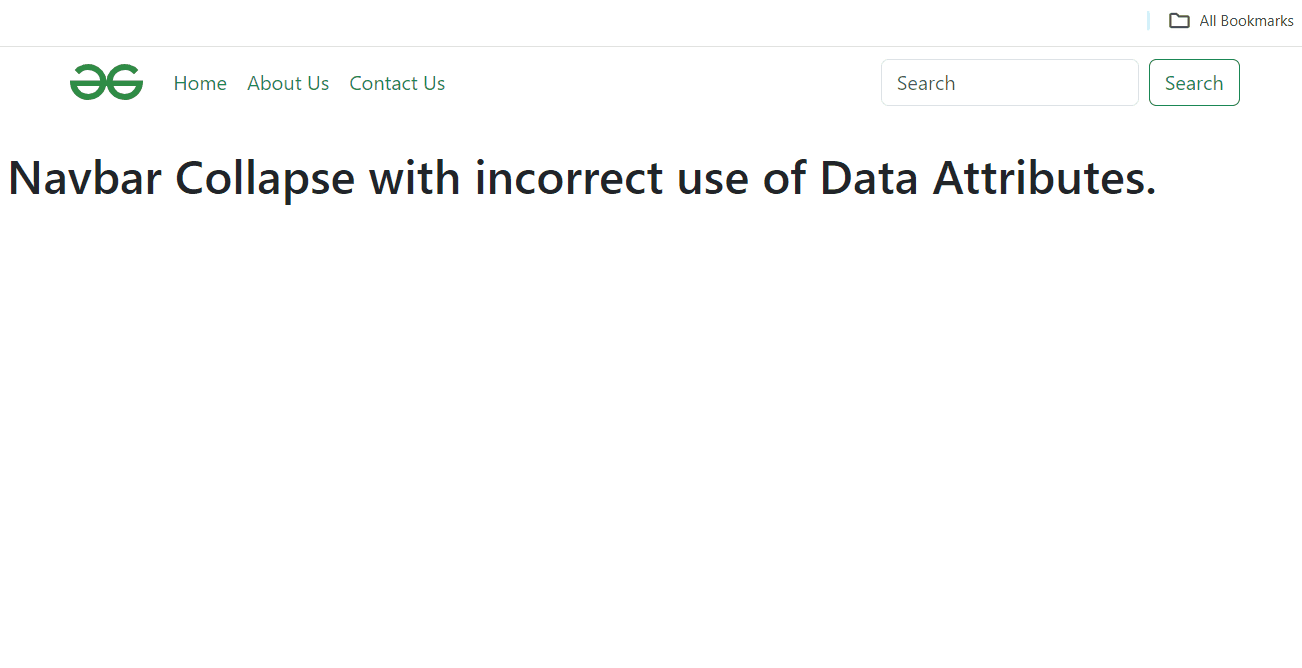Click the word "with" in the heading

[414, 179]
